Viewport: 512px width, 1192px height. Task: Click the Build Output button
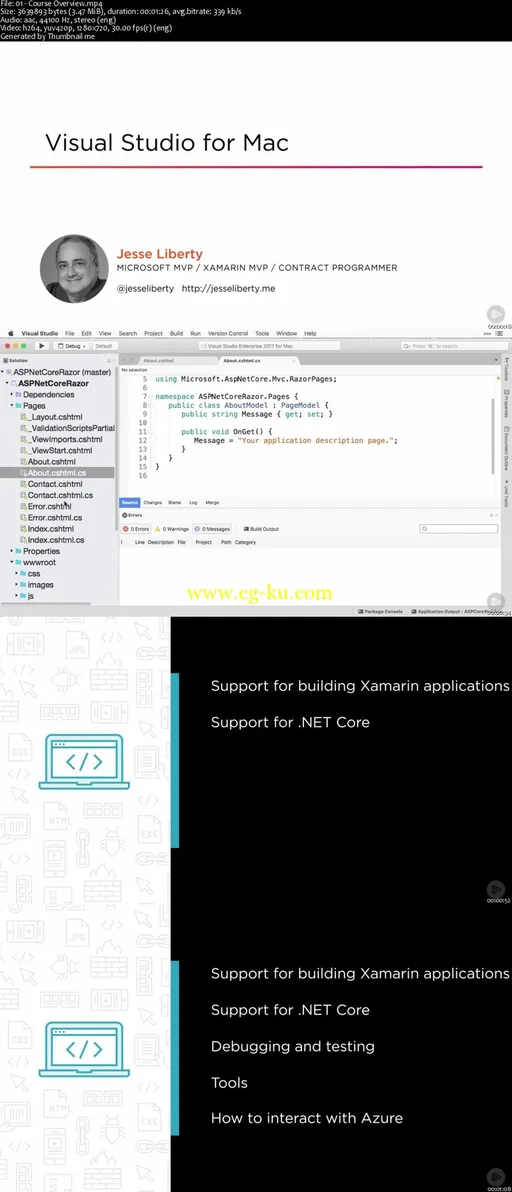[261, 528]
